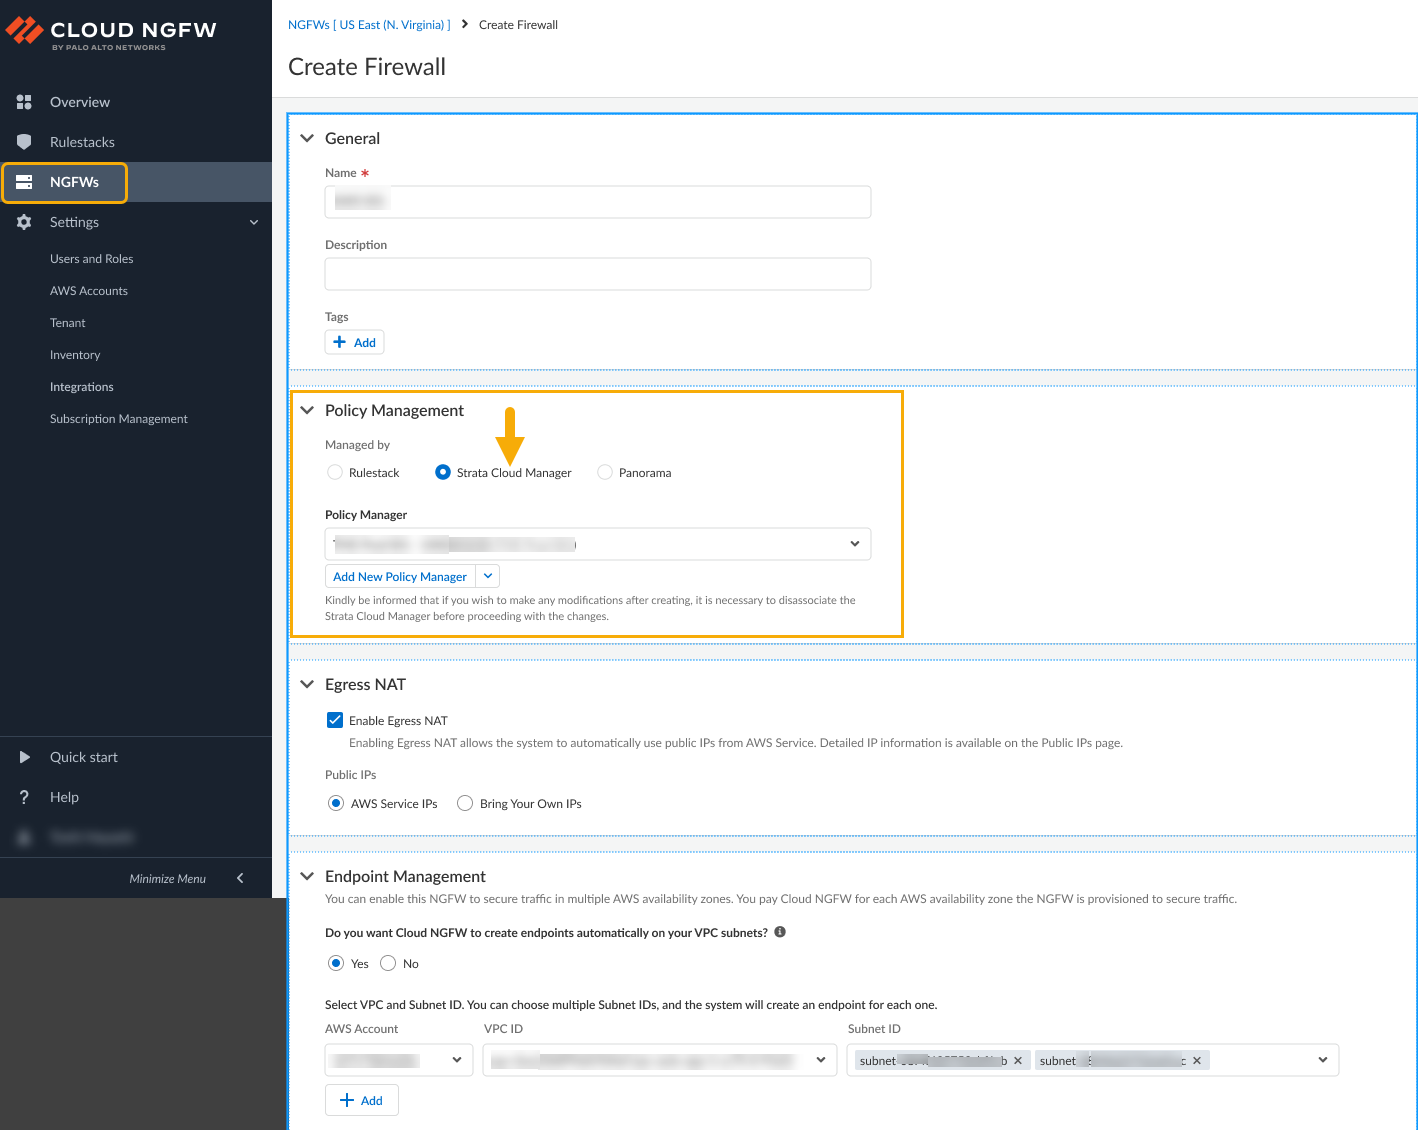
Task: Open the Subnet ID dropdown
Action: (1093, 1060)
